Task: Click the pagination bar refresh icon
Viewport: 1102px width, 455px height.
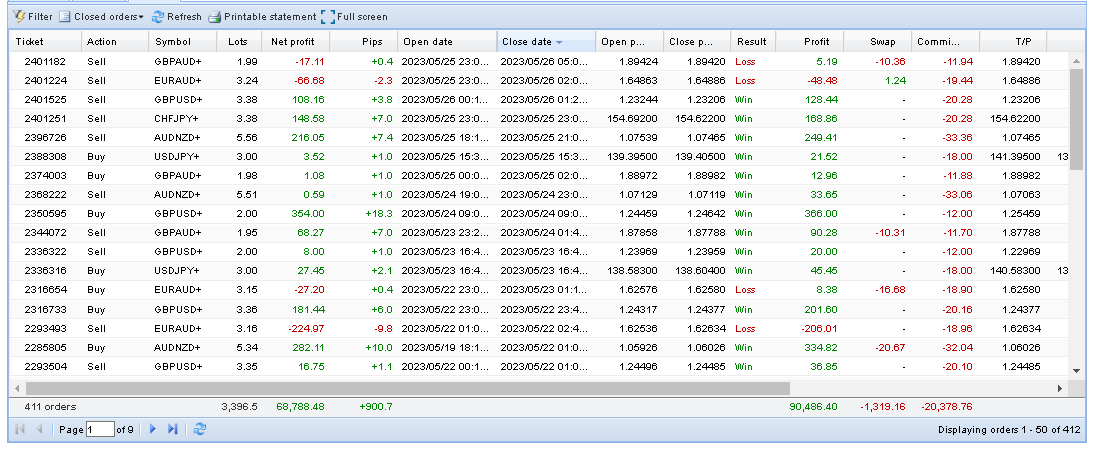Action: [x=200, y=429]
